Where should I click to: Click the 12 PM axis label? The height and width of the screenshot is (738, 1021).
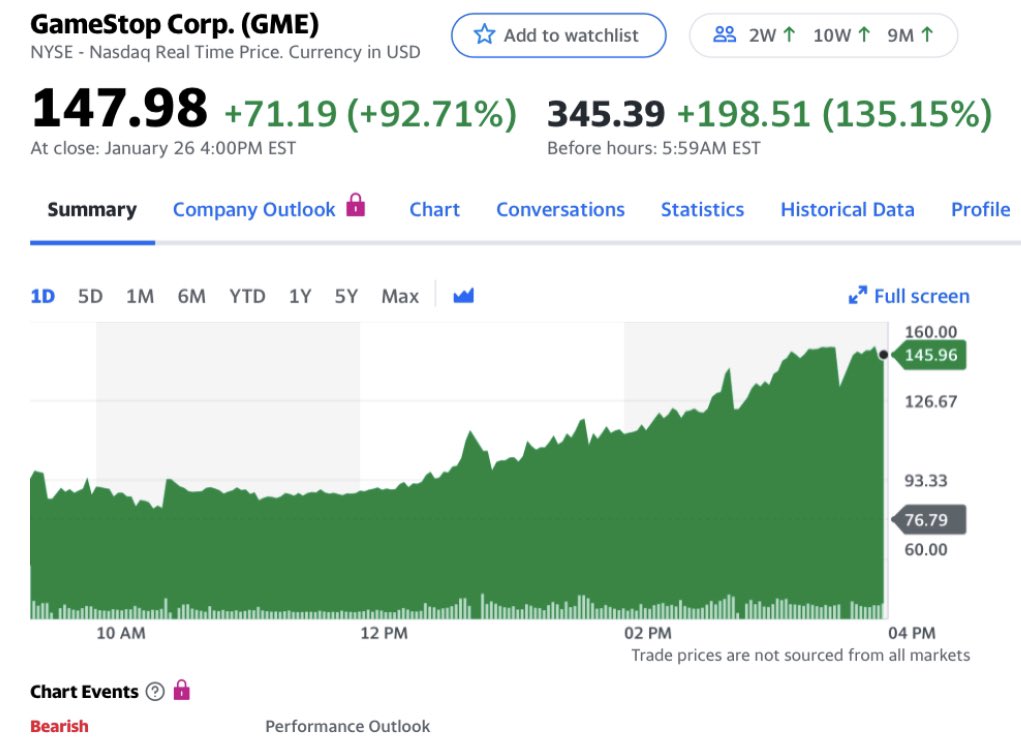tap(384, 633)
